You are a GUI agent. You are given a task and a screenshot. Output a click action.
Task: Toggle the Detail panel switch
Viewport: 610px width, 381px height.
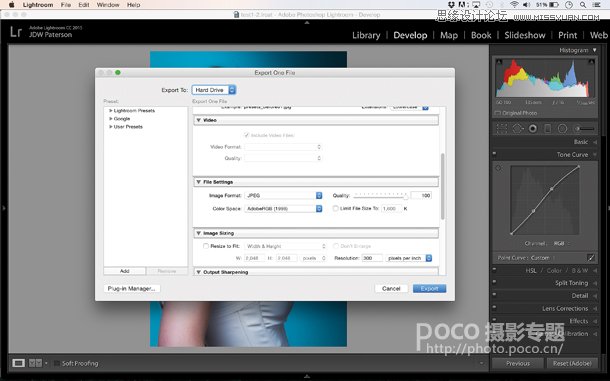click(x=494, y=295)
